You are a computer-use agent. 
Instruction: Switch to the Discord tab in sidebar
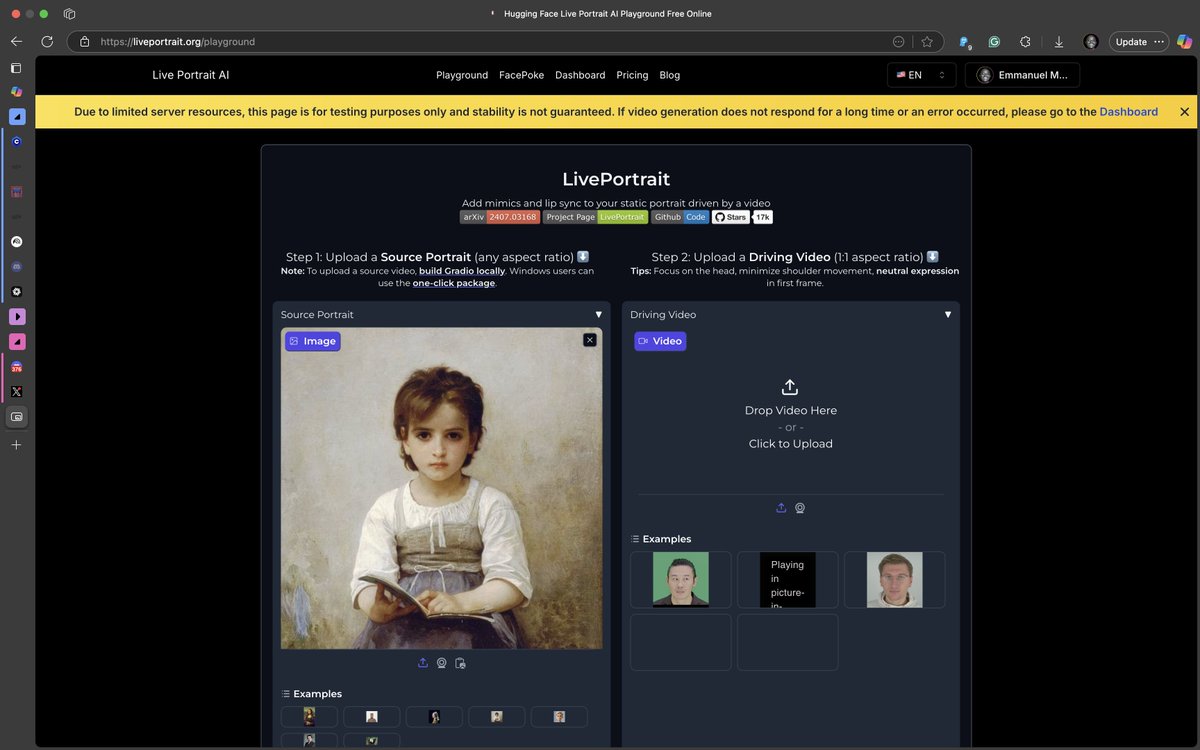click(x=16, y=267)
